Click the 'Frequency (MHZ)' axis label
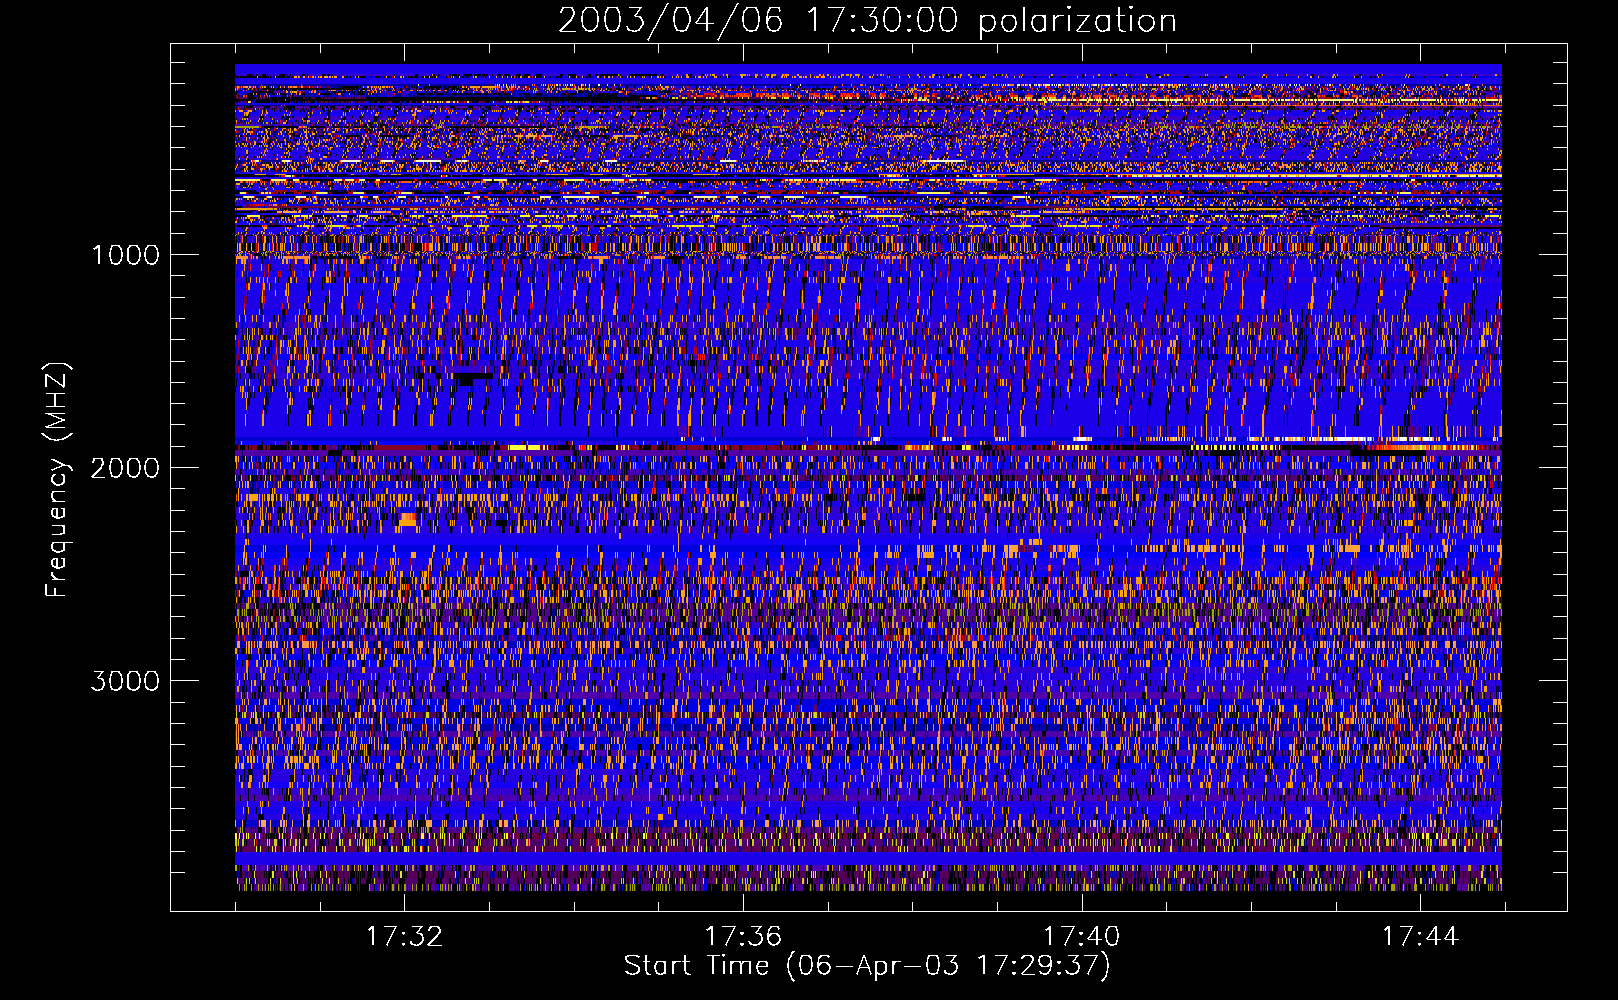This screenshot has width=1618, height=1000. pos(57,480)
